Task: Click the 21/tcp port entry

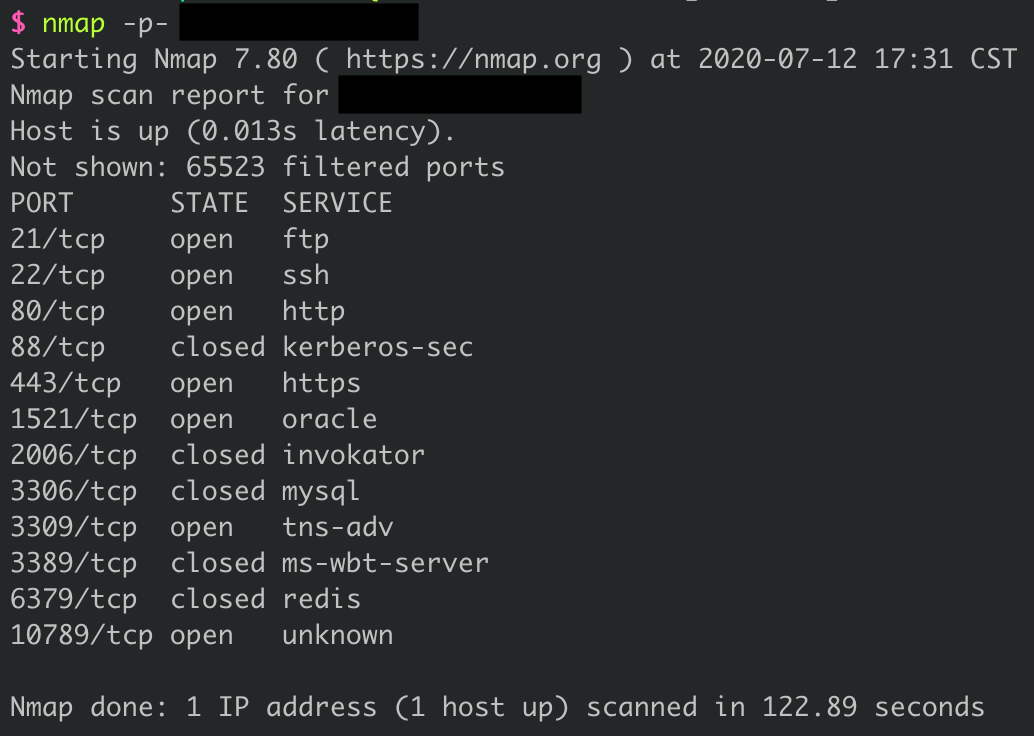Action: point(57,239)
